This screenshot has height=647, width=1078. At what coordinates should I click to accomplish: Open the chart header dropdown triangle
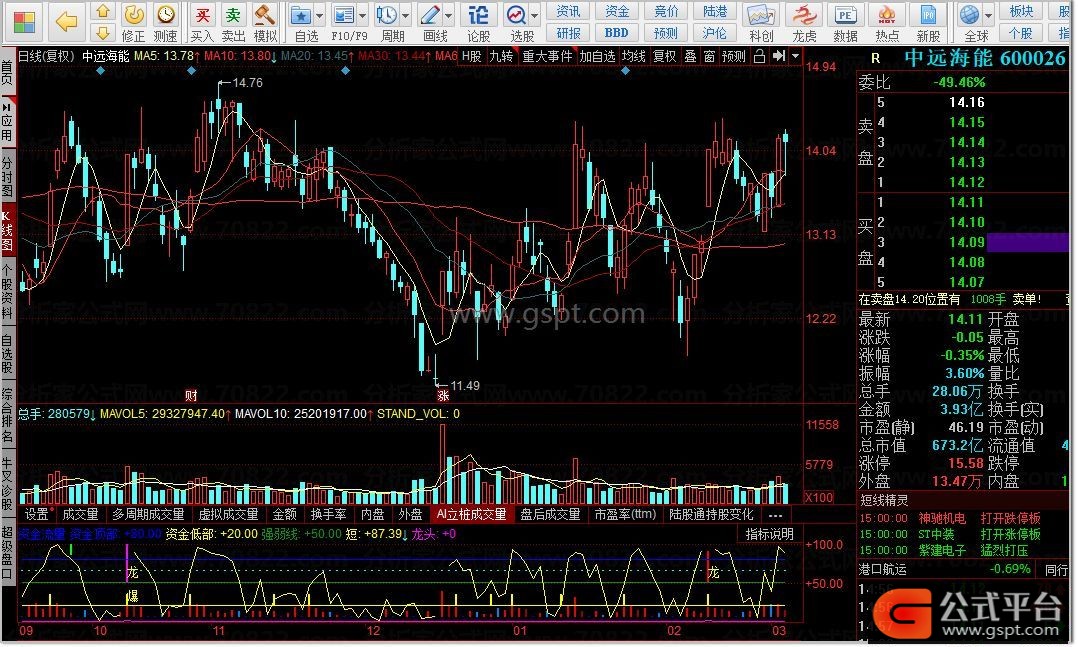795,56
